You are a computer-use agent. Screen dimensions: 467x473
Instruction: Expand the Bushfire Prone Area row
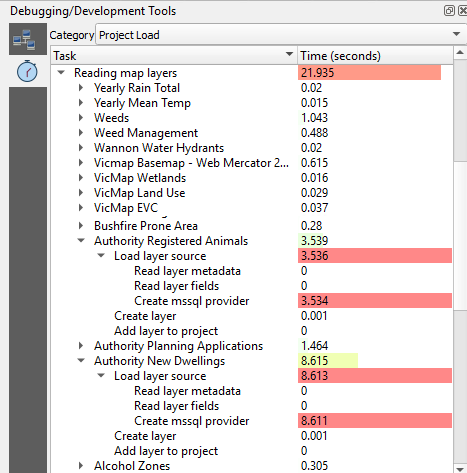[81, 226]
